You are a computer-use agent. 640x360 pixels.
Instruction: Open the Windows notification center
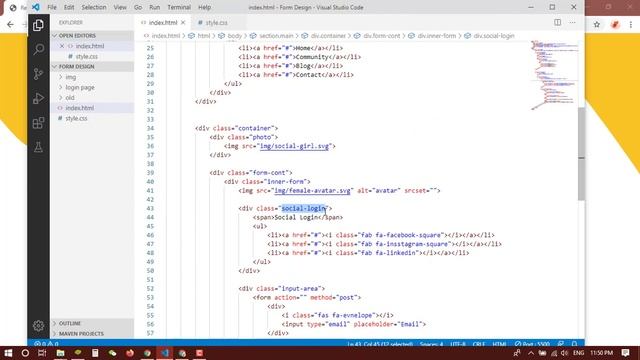coord(626,353)
